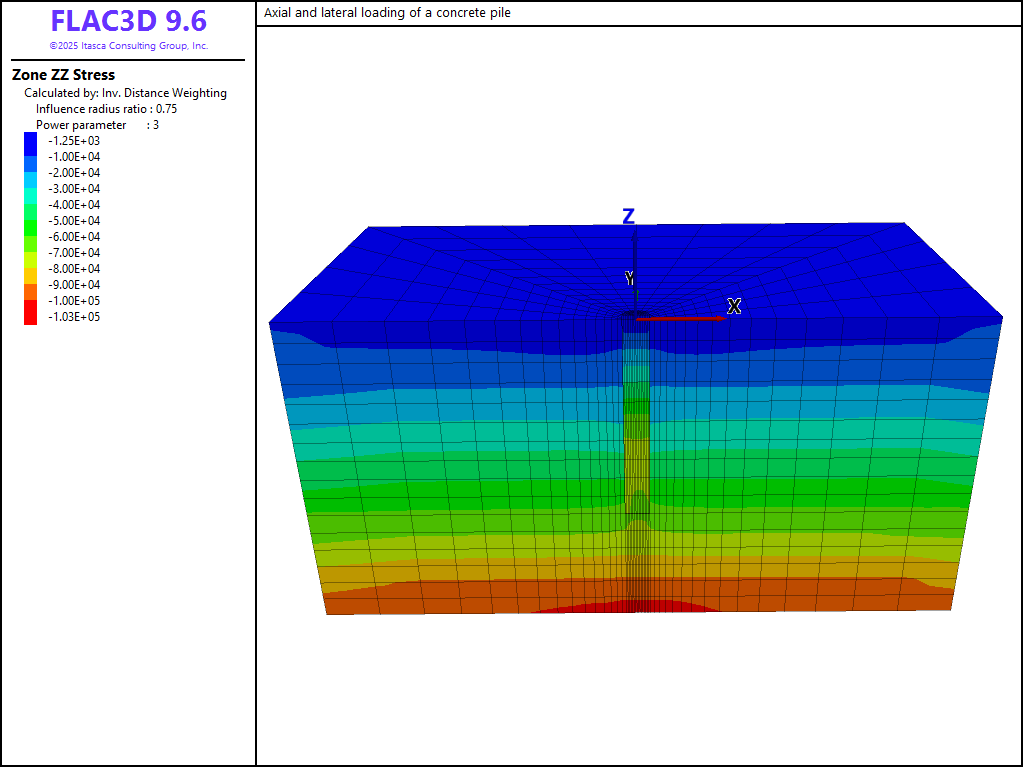The height and width of the screenshot is (768, 1024).
Task: Pick the dark blue legend swatch at top
Action: tap(30, 143)
